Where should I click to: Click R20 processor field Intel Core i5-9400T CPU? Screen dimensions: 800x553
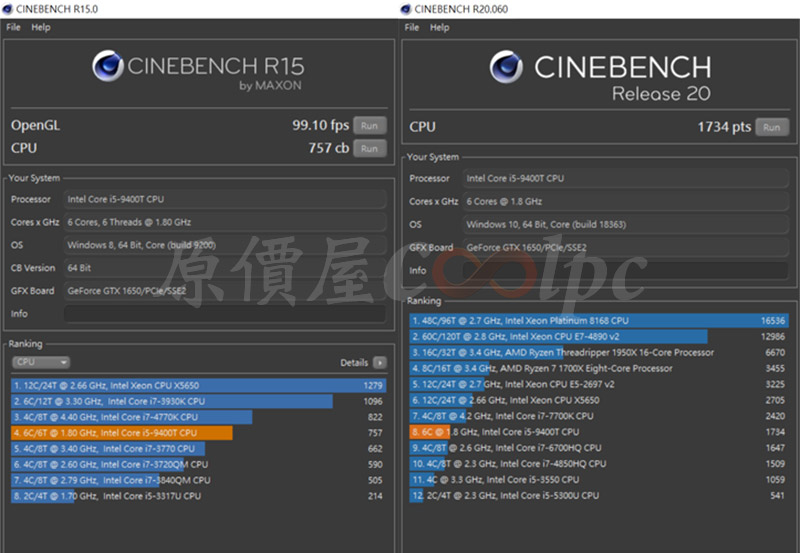pyautogui.click(x=626, y=179)
